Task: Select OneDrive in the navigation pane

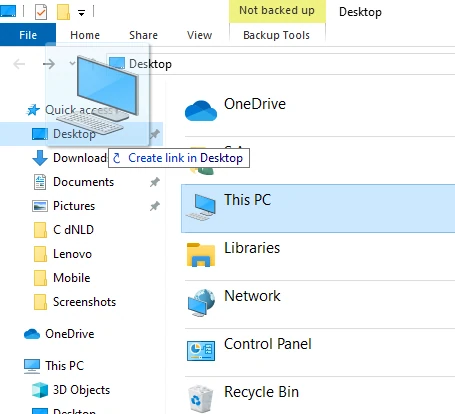Action: coord(70,334)
